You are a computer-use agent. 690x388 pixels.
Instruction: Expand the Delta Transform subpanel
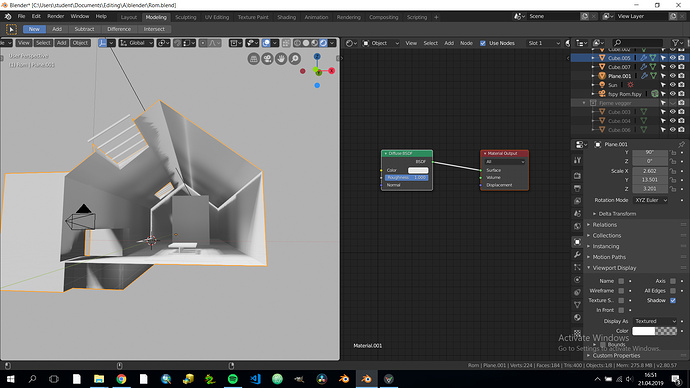617,213
